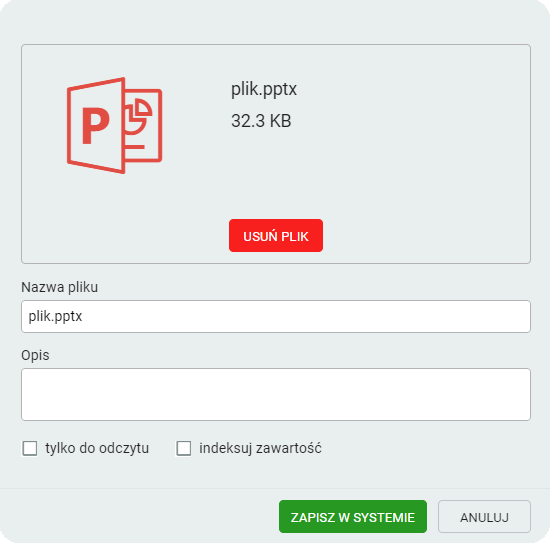
Task: Click the plik.pptx text inside the name field
Action: tap(55, 316)
